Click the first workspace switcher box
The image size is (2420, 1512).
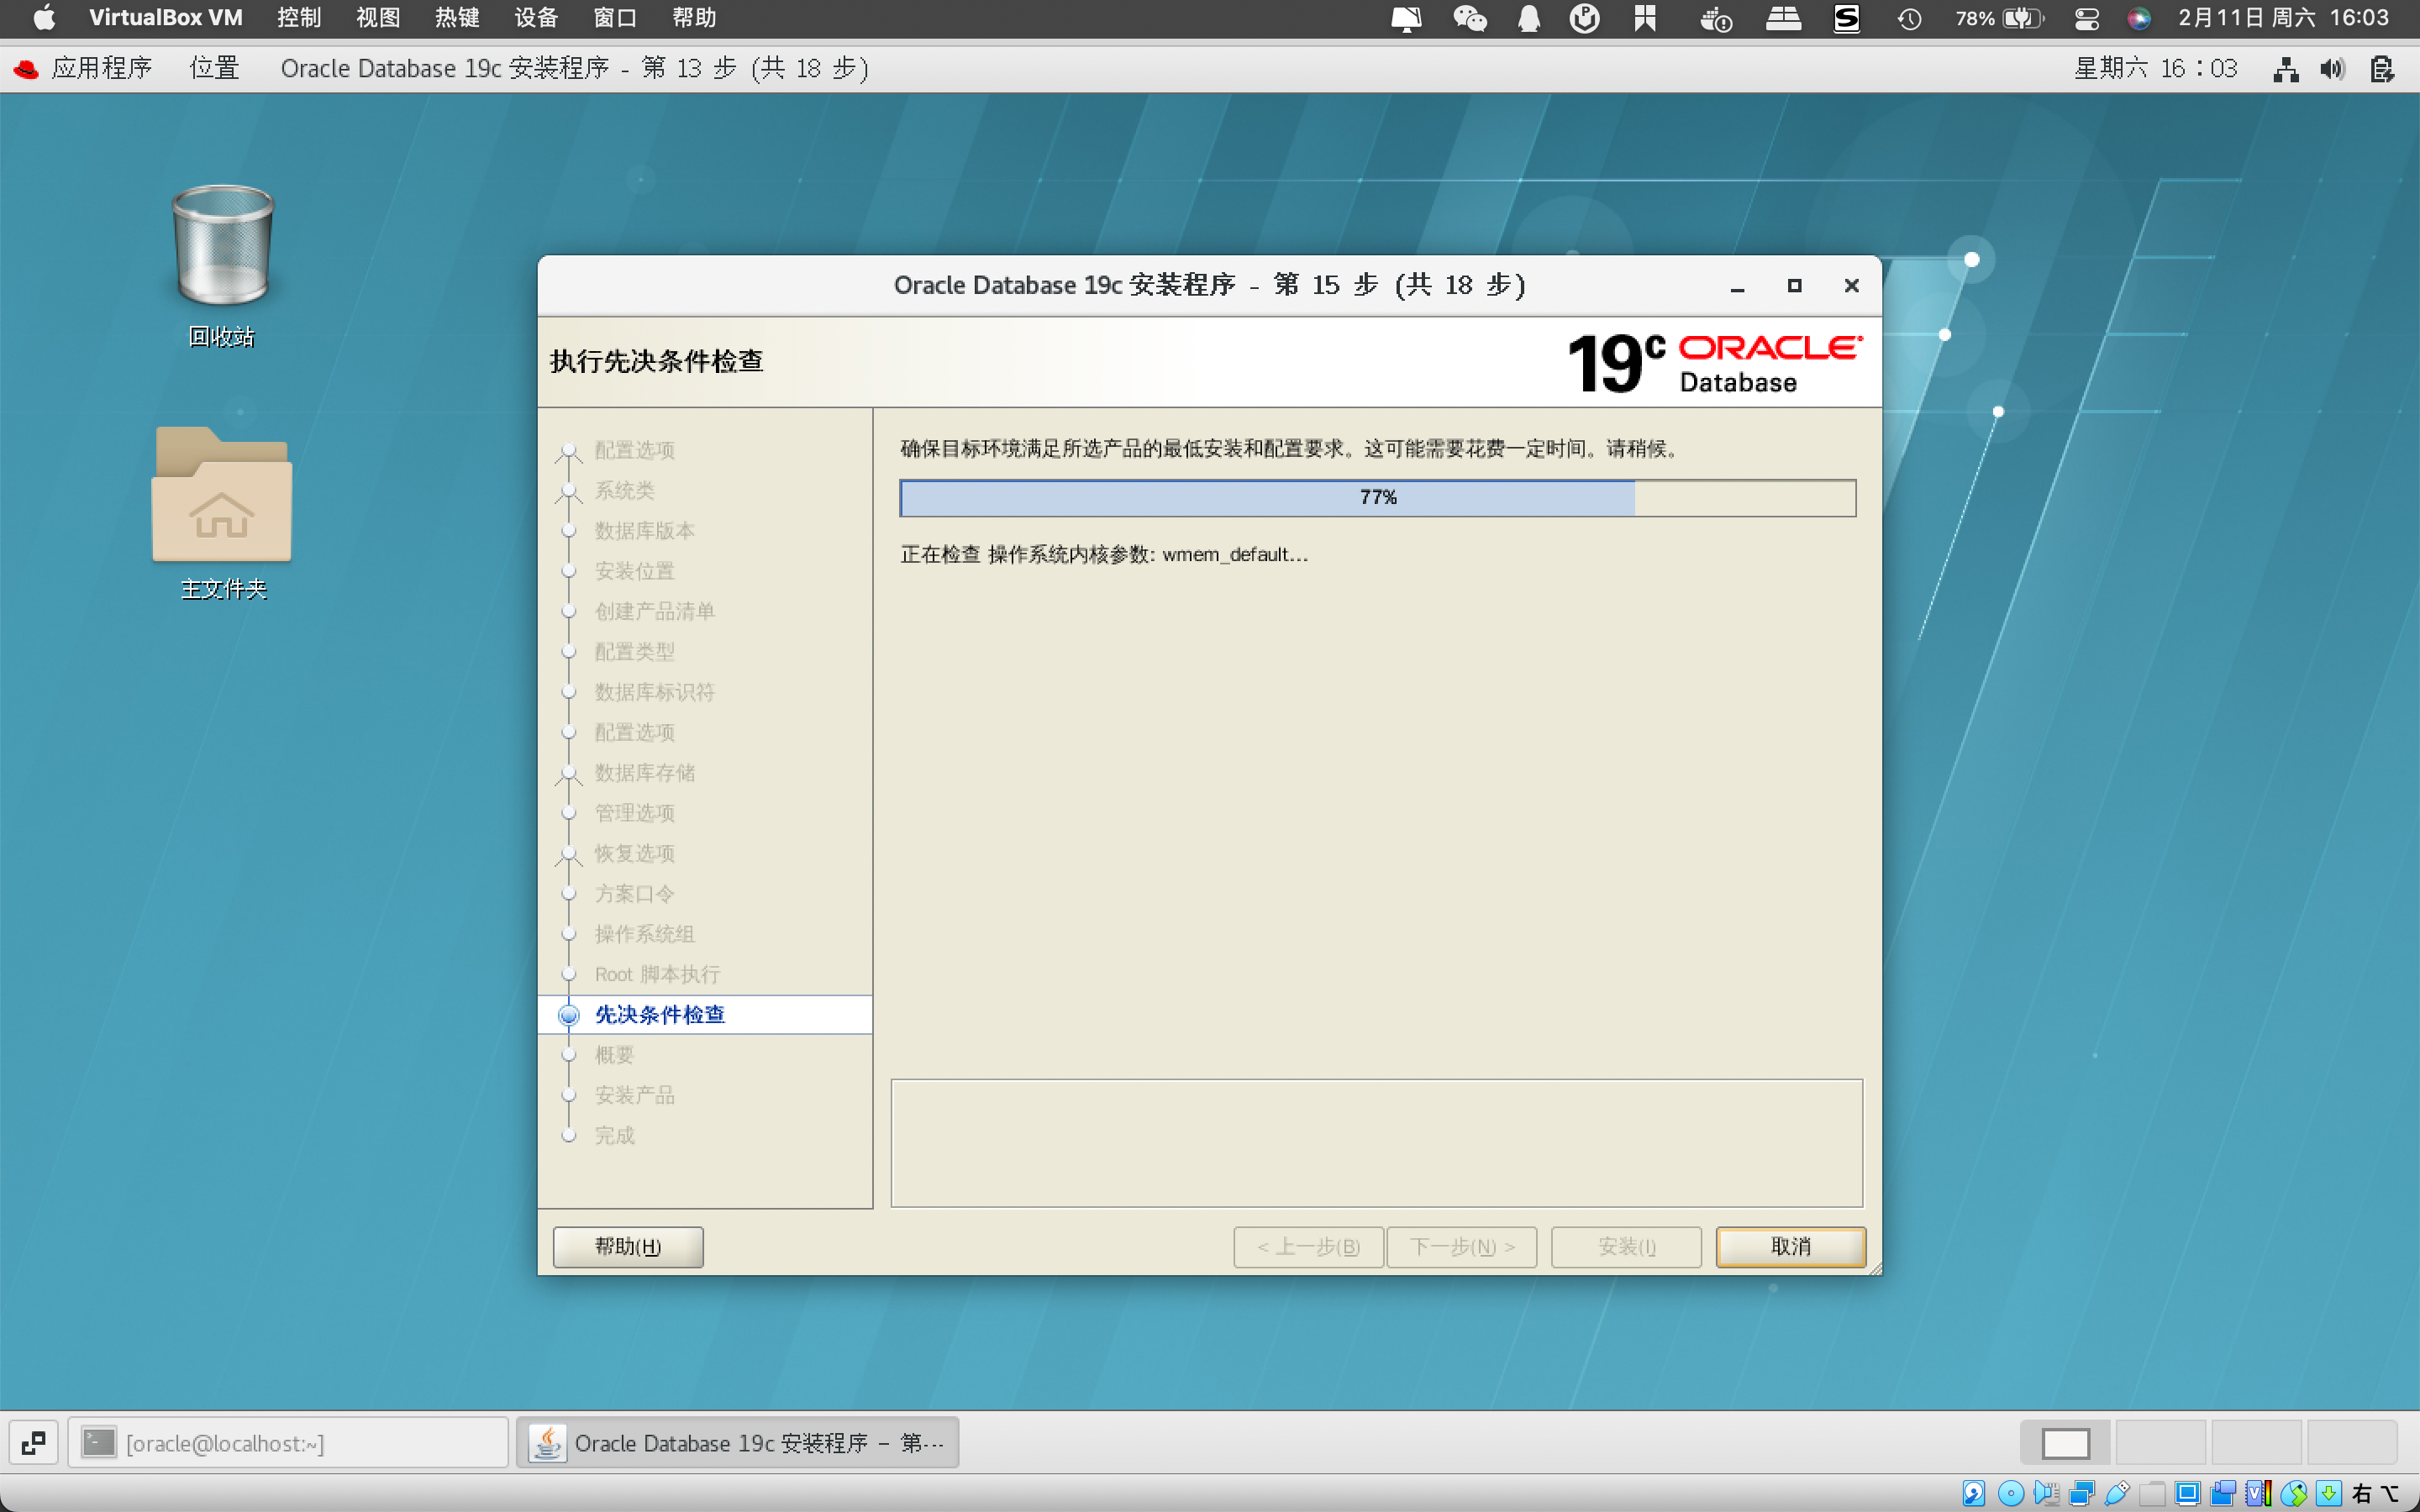point(2065,1443)
